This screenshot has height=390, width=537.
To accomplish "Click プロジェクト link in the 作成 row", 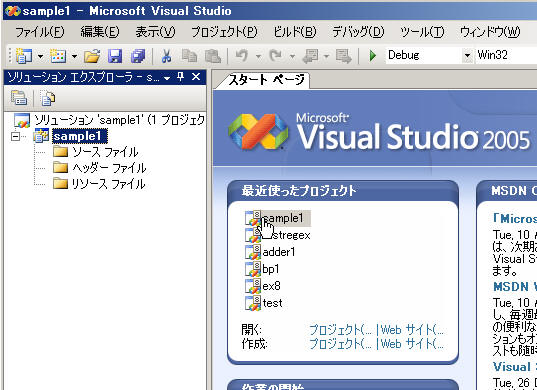I will tap(340, 343).
